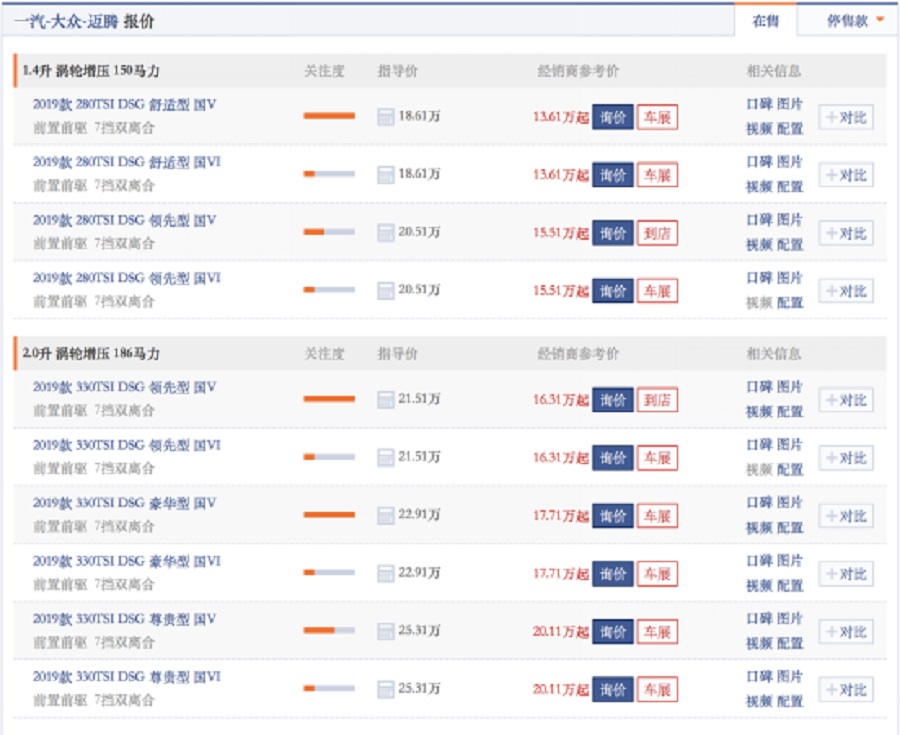
Task: Open 2019款 280TSI DSG 舒适型 国VI link
Action: 127,162
